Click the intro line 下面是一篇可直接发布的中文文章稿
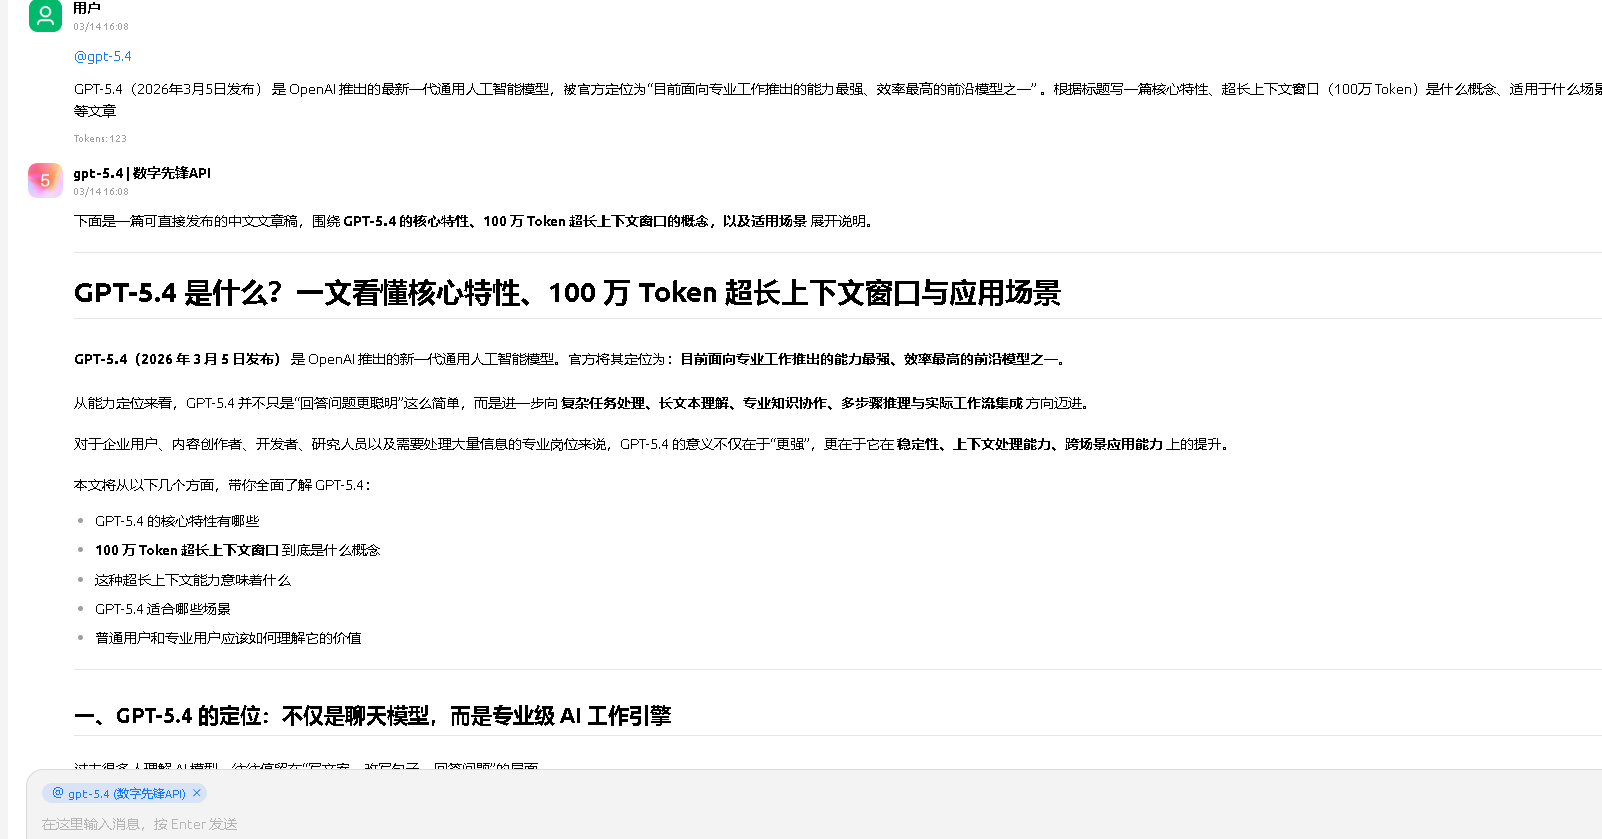 475,221
